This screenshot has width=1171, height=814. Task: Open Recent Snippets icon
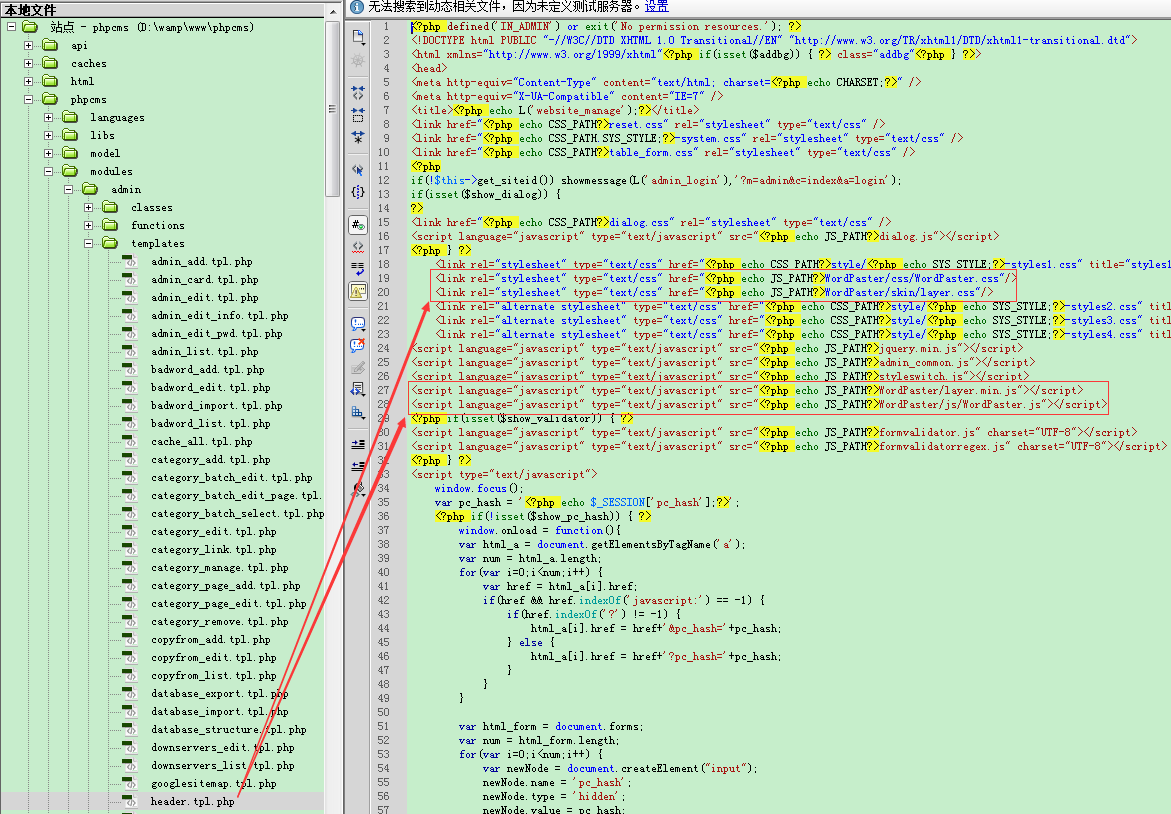click(358, 389)
